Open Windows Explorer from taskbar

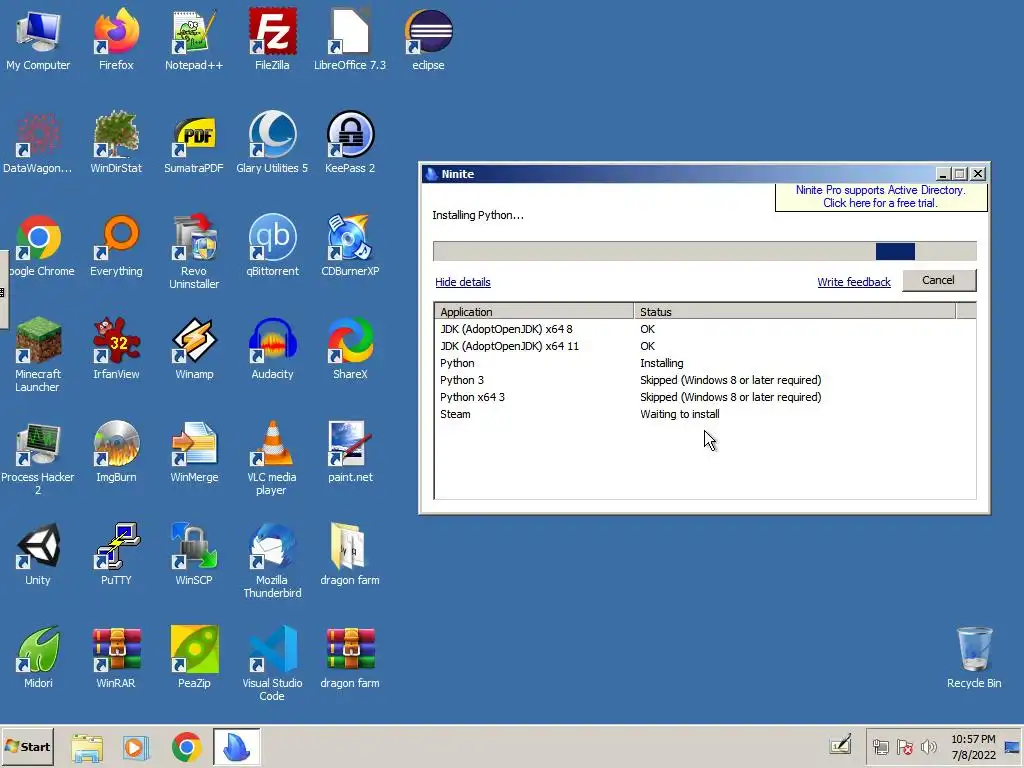tap(87, 748)
